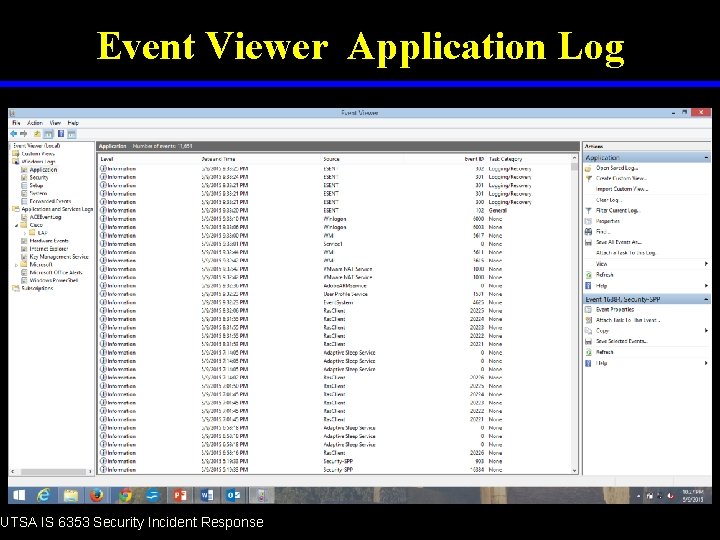Click the Back arrow in the toolbar
720x540 pixels.
coord(14,134)
